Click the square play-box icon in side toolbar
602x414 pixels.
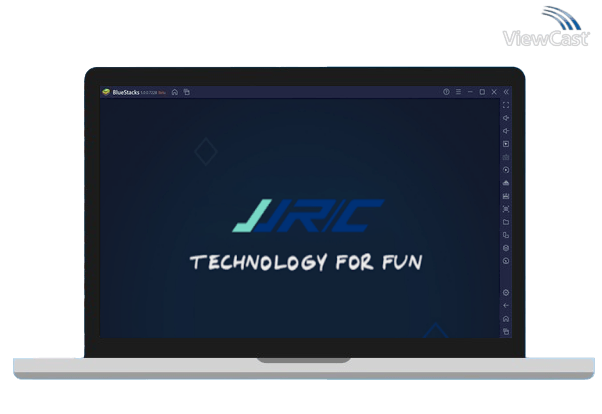pyautogui.click(x=506, y=144)
